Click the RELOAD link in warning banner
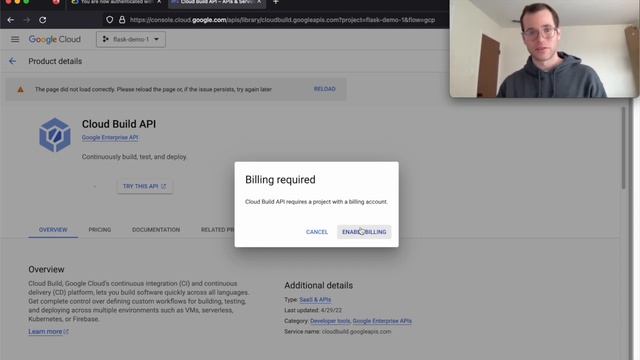The height and width of the screenshot is (360, 640). point(324,89)
